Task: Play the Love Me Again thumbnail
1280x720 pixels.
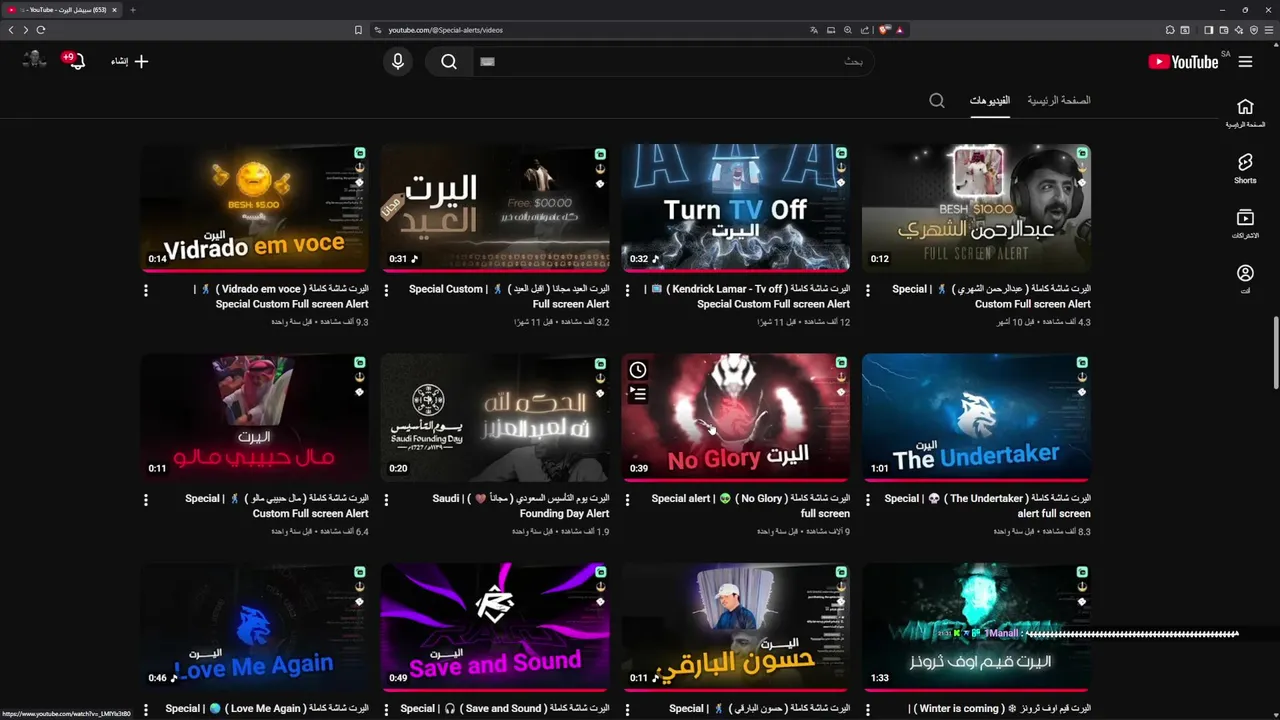Action: (254, 627)
